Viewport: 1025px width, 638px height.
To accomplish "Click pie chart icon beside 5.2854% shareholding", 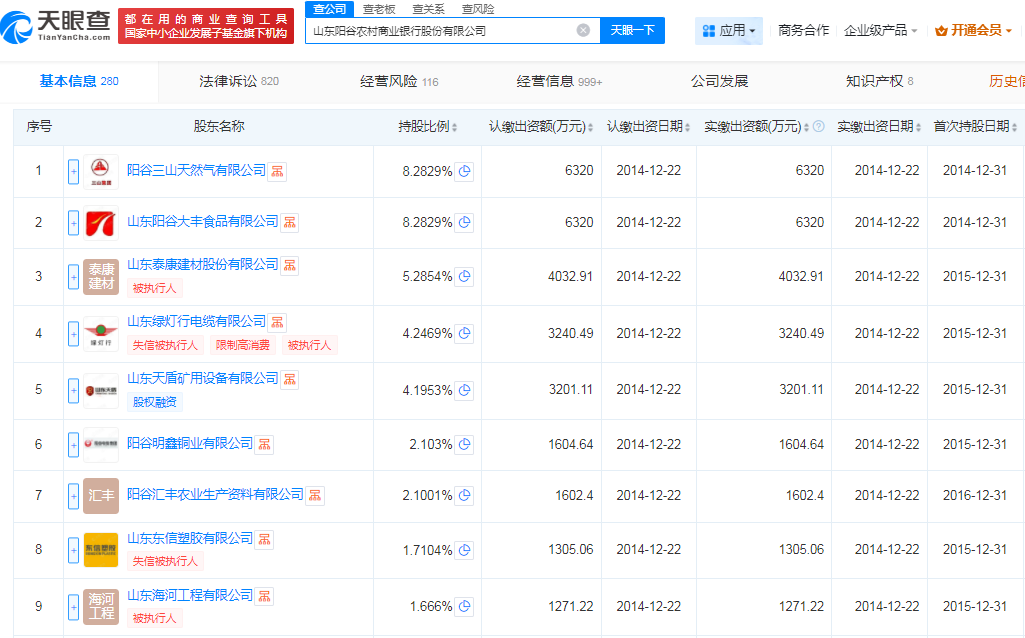I will pyautogui.click(x=464, y=277).
